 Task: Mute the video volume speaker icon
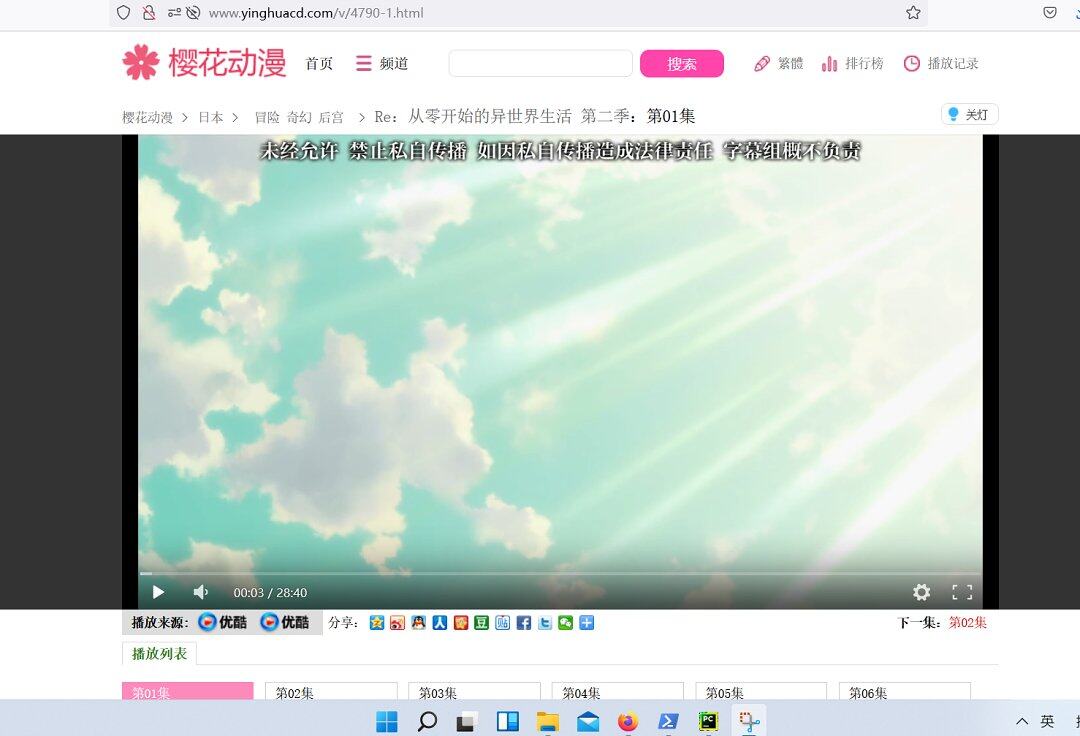coord(200,592)
